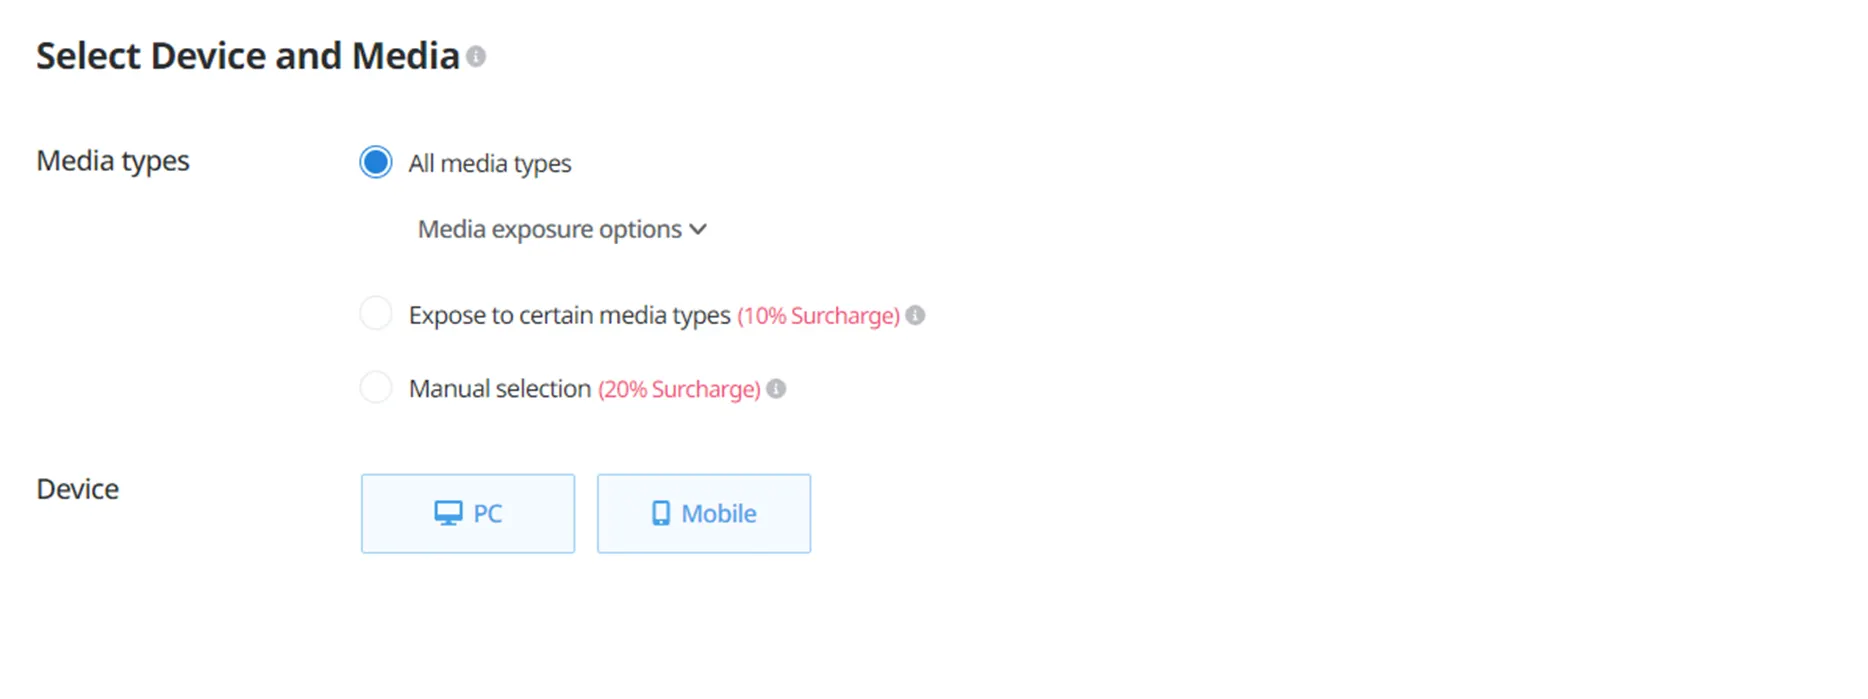Viewport: 1868px width, 699px height.
Task: Choose the Expose to certain media types radio
Action: (376, 314)
